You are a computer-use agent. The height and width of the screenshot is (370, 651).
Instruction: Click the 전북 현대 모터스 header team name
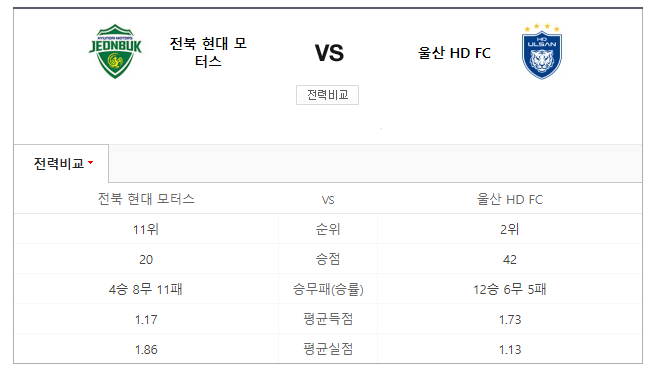pyautogui.click(x=208, y=52)
